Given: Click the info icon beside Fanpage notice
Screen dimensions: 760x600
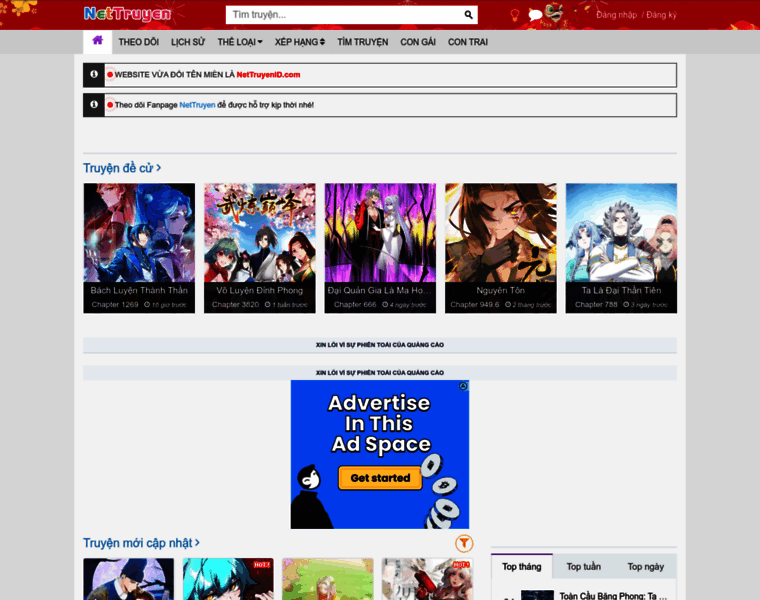Looking at the screenshot, I should (94, 105).
